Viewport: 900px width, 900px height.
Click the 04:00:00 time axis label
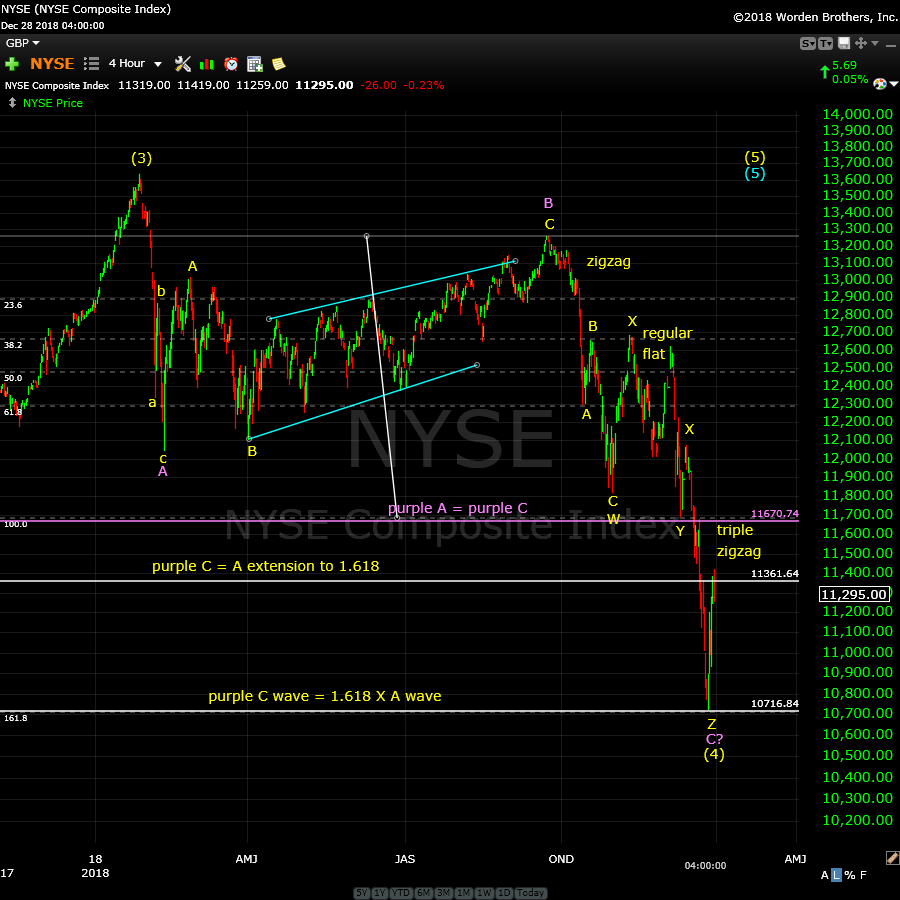click(705, 866)
